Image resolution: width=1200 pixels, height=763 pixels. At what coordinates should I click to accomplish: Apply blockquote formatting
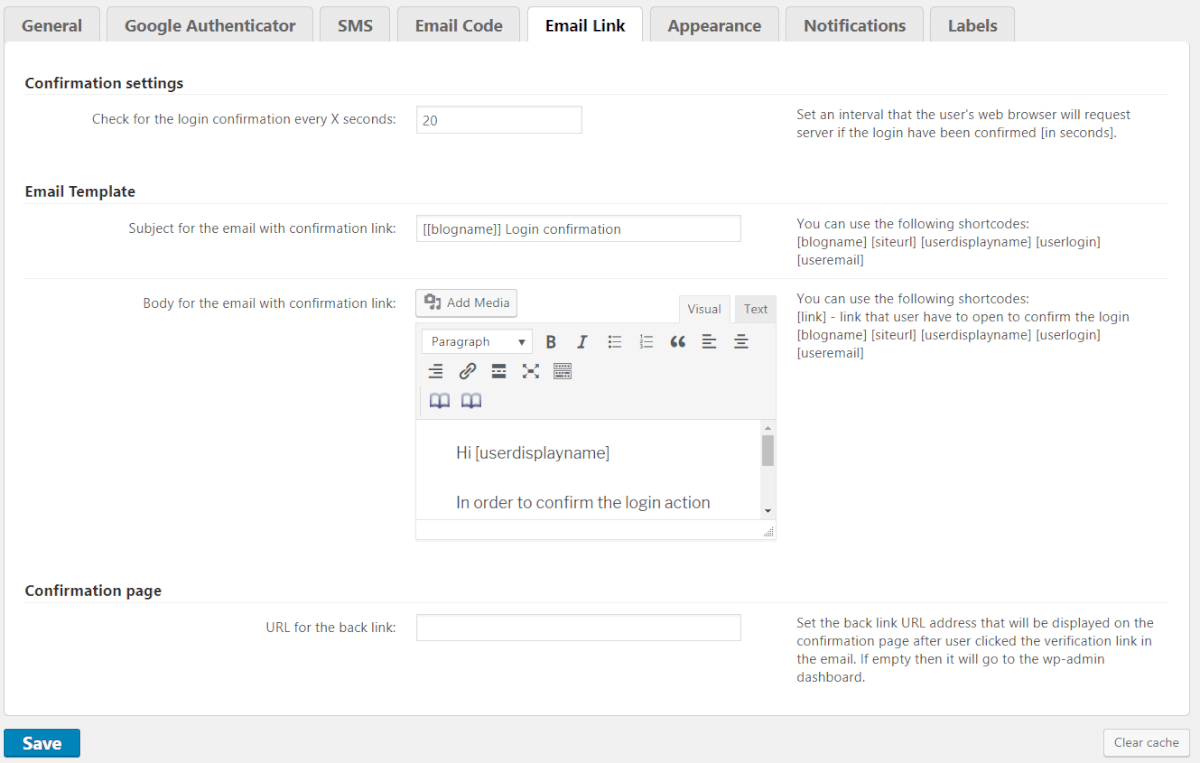point(678,342)
